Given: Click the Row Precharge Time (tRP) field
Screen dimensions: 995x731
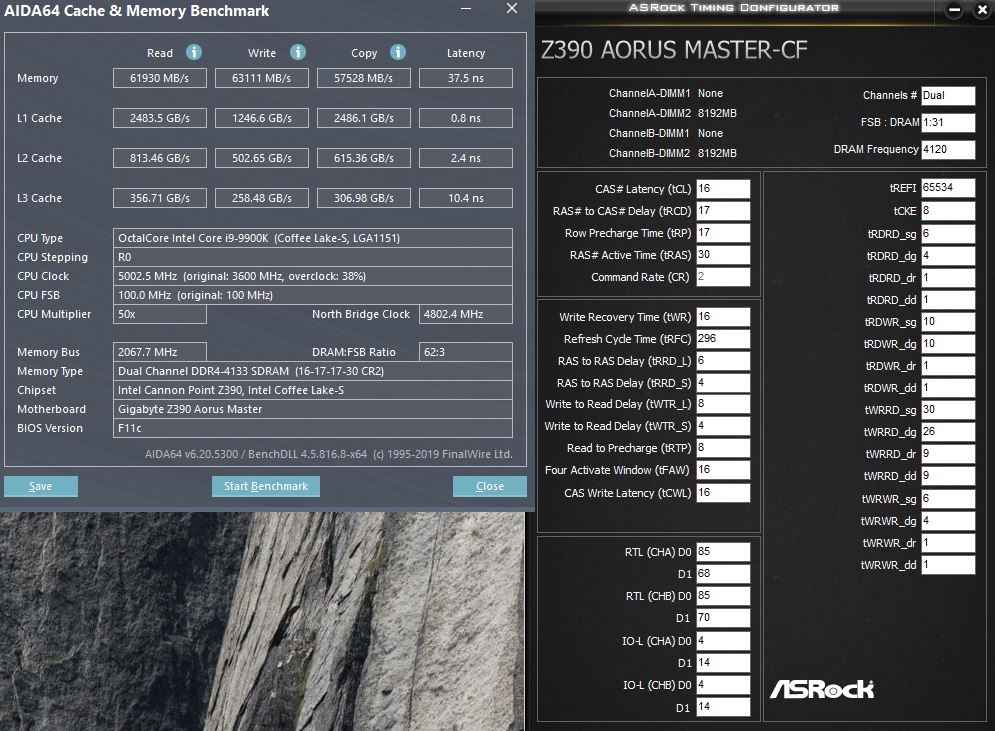Looking at the screenshot, I should pos(723,233).
